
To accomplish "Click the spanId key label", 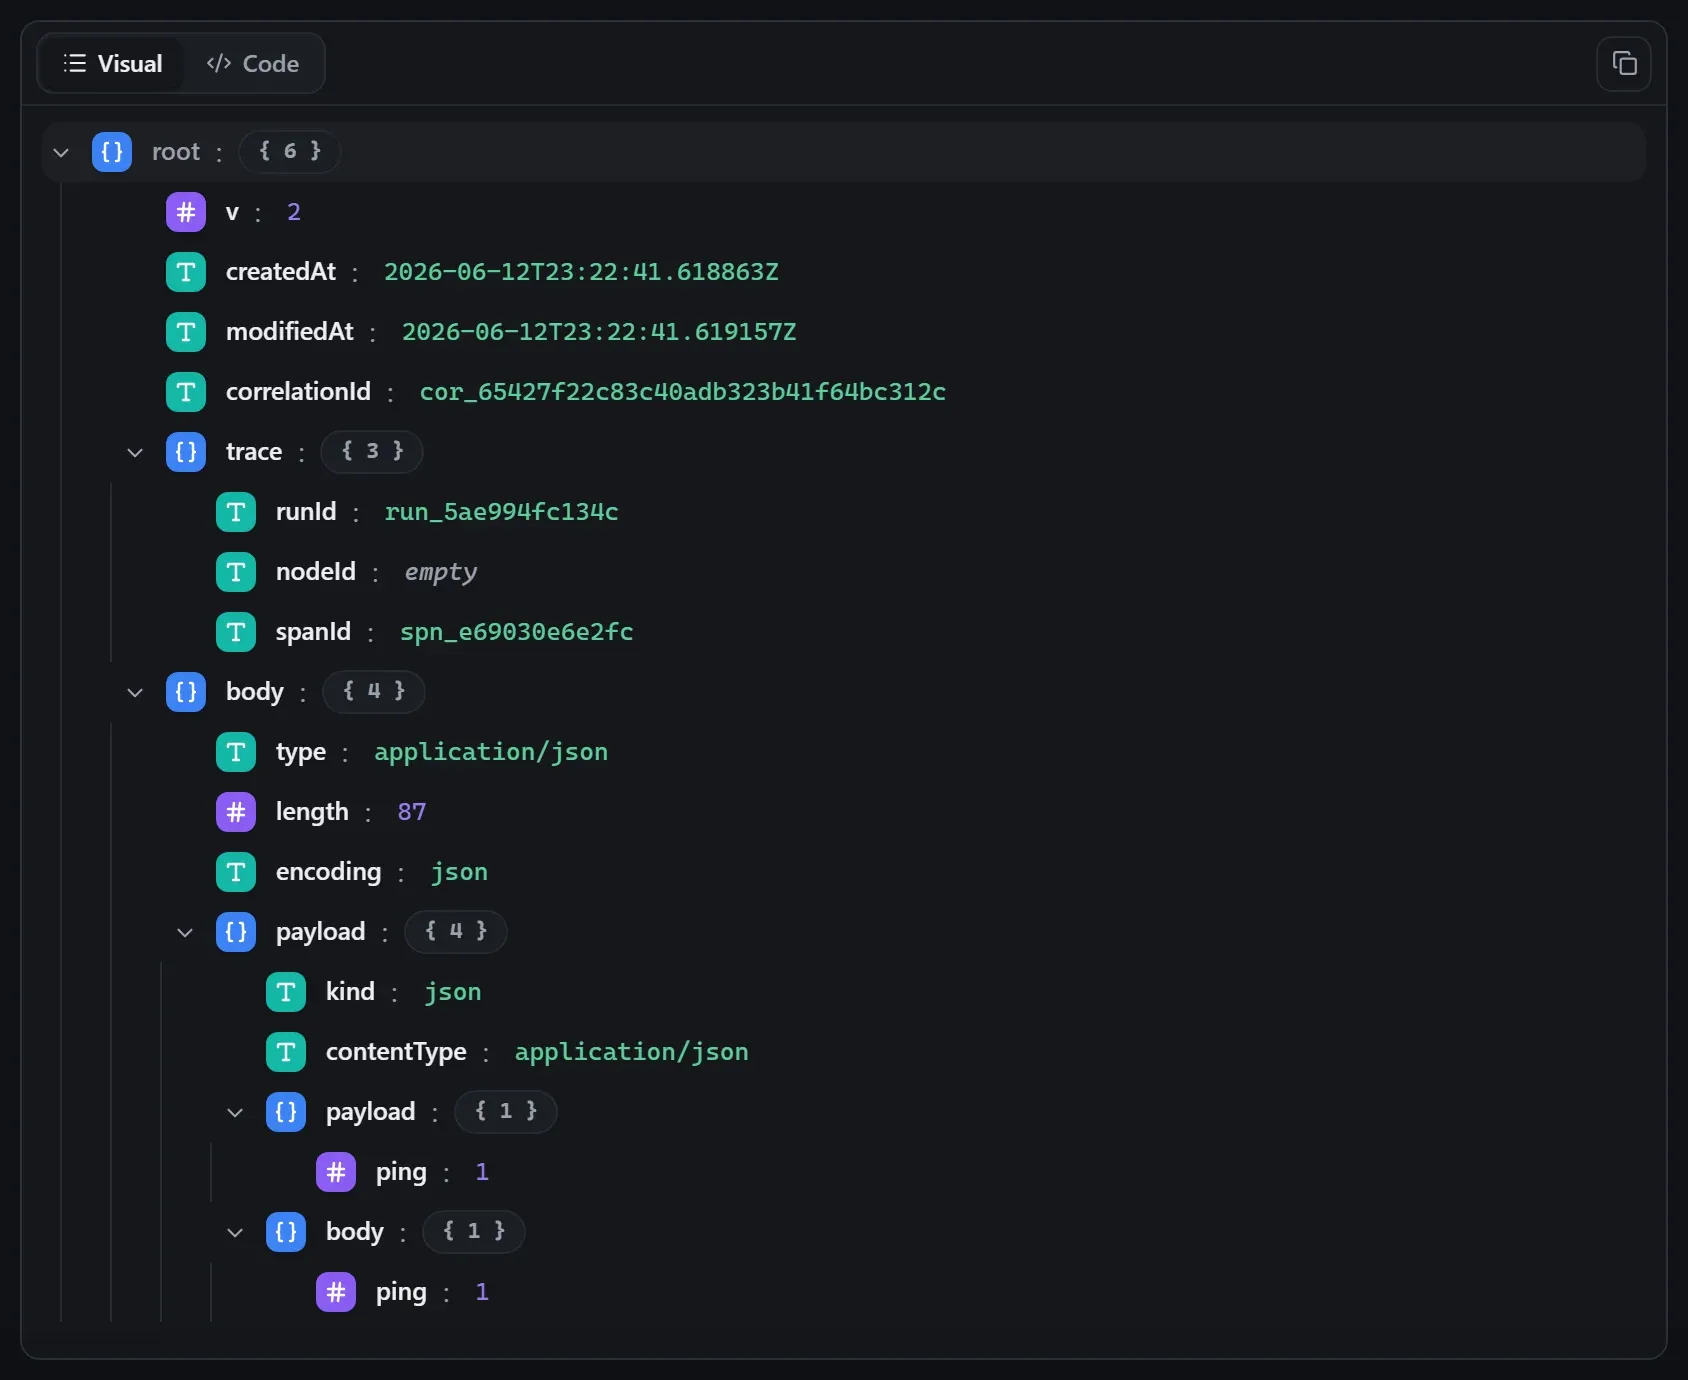I will (313, 632).
